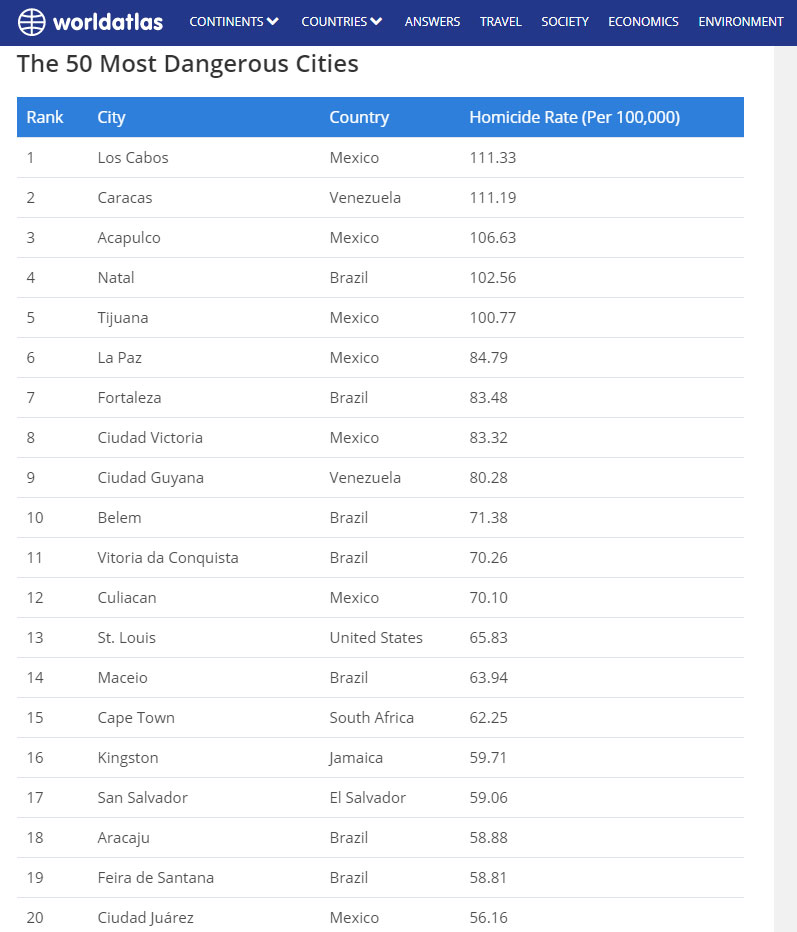Navigate to the Environment section

741,22
